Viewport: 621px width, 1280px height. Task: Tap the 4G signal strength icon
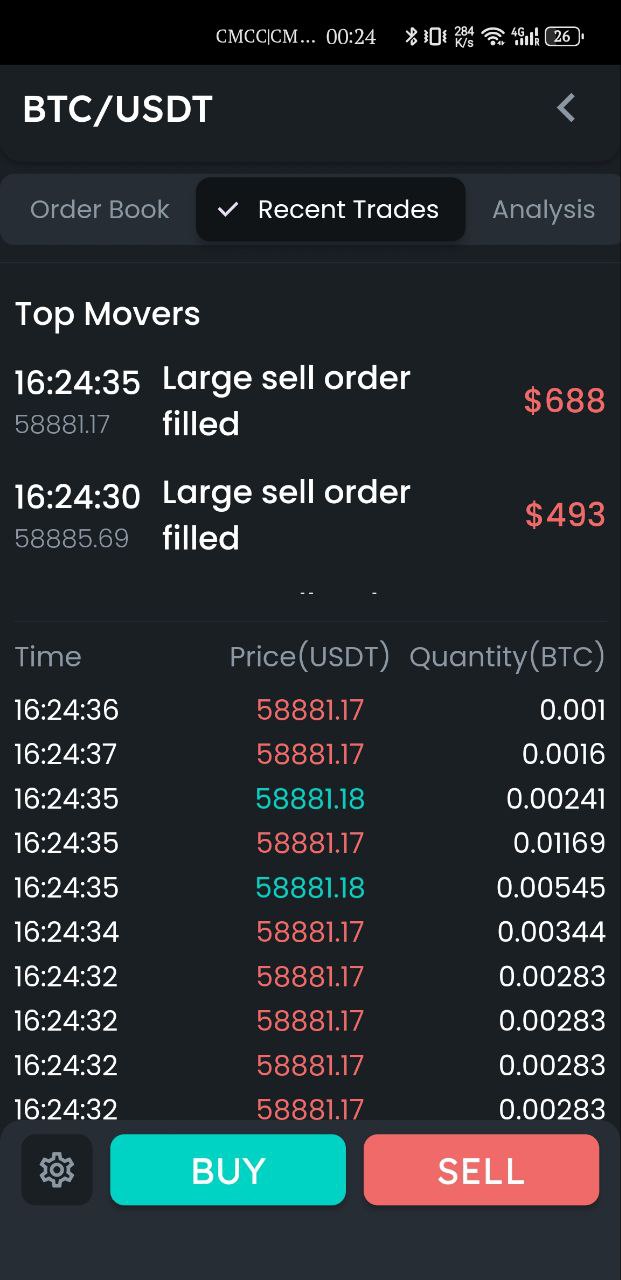pos(525,37)
